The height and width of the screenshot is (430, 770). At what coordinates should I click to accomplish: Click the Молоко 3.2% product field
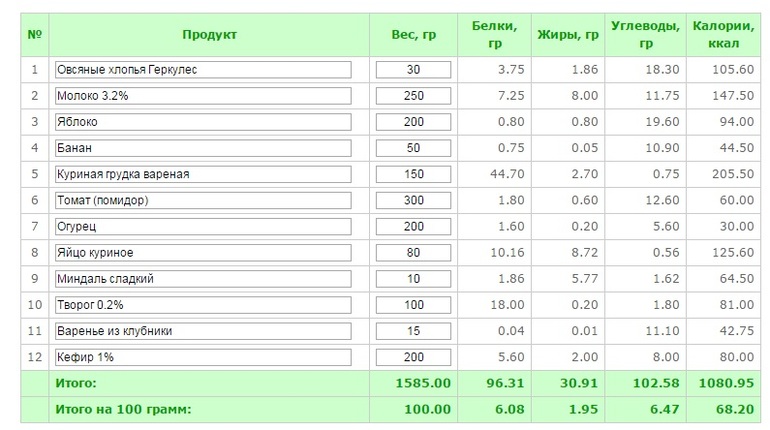click(205, 95)
